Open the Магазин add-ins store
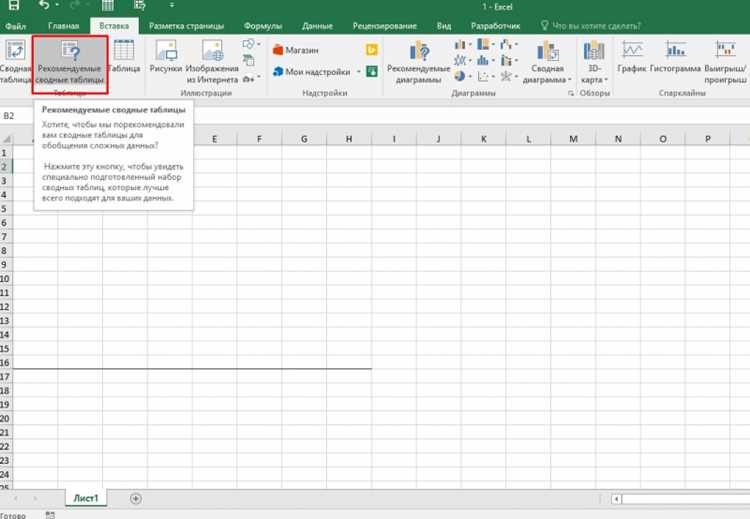750x519 pixels. pos(296,50)
